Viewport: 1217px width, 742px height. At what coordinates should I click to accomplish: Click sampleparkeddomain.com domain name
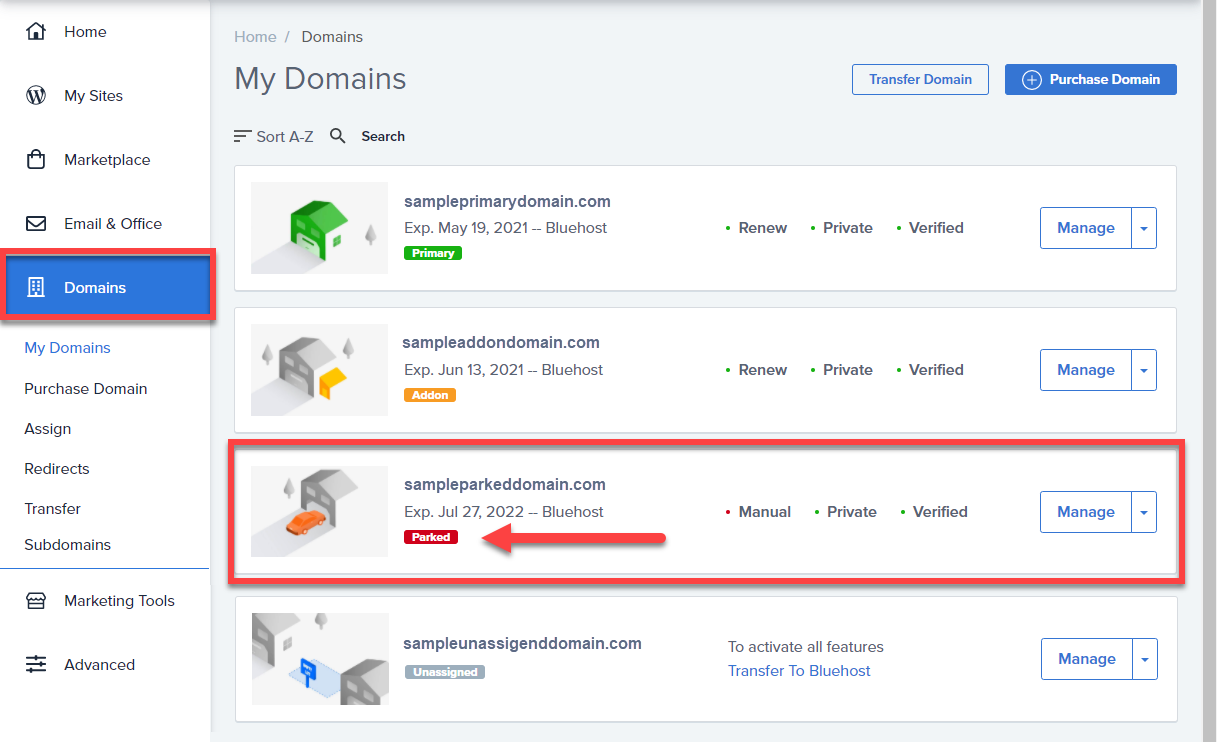[505, 485]
